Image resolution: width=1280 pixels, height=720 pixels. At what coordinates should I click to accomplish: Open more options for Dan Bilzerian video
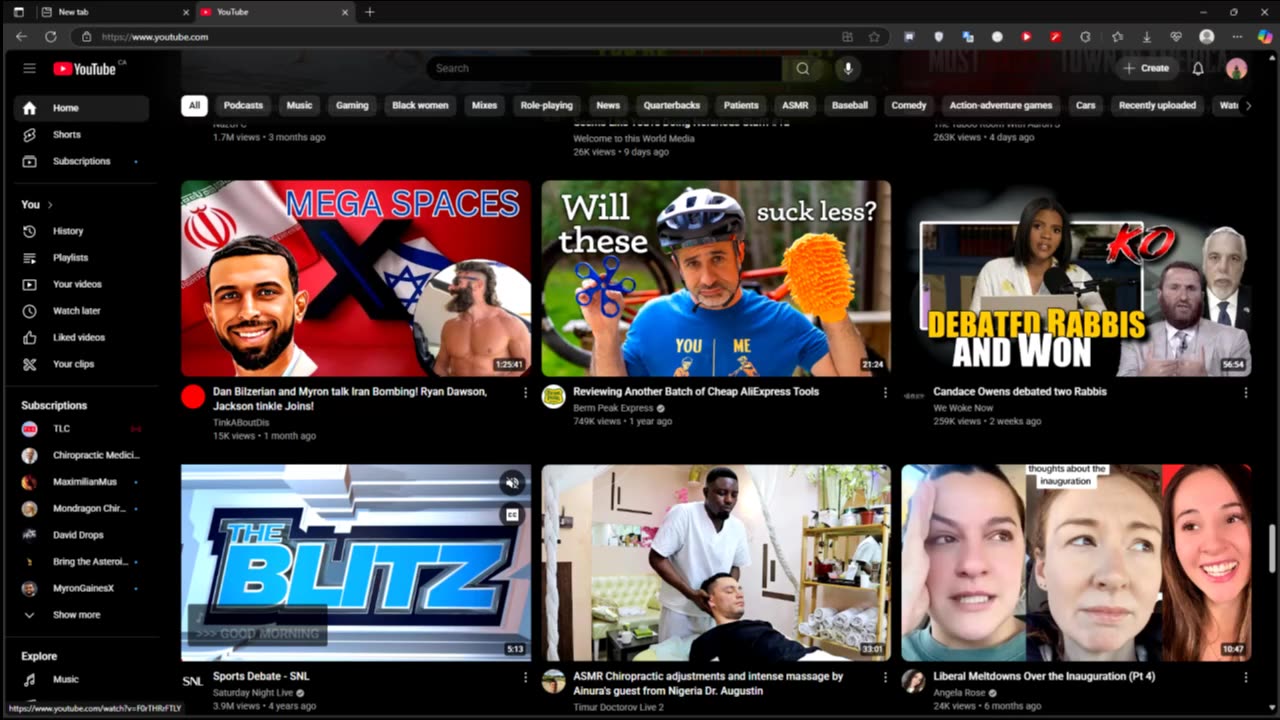[x=525, y=393]
